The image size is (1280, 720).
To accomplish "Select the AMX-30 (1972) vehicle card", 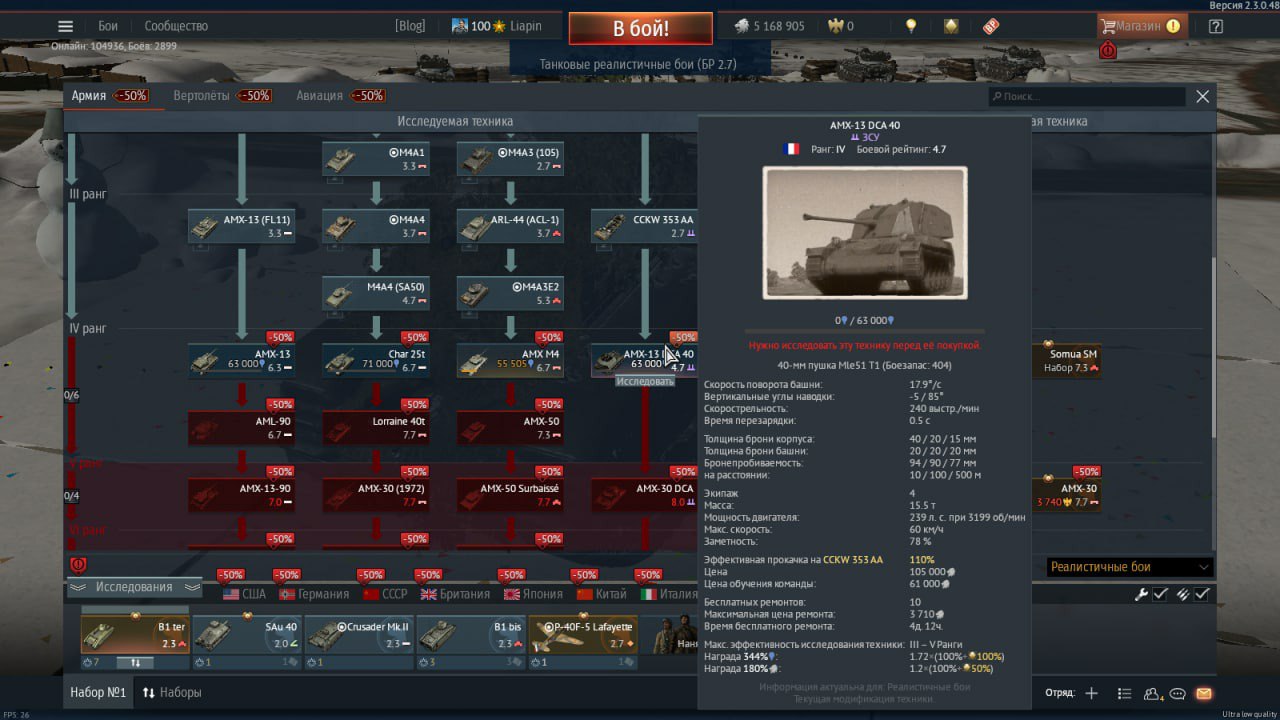I will [376, 495].
